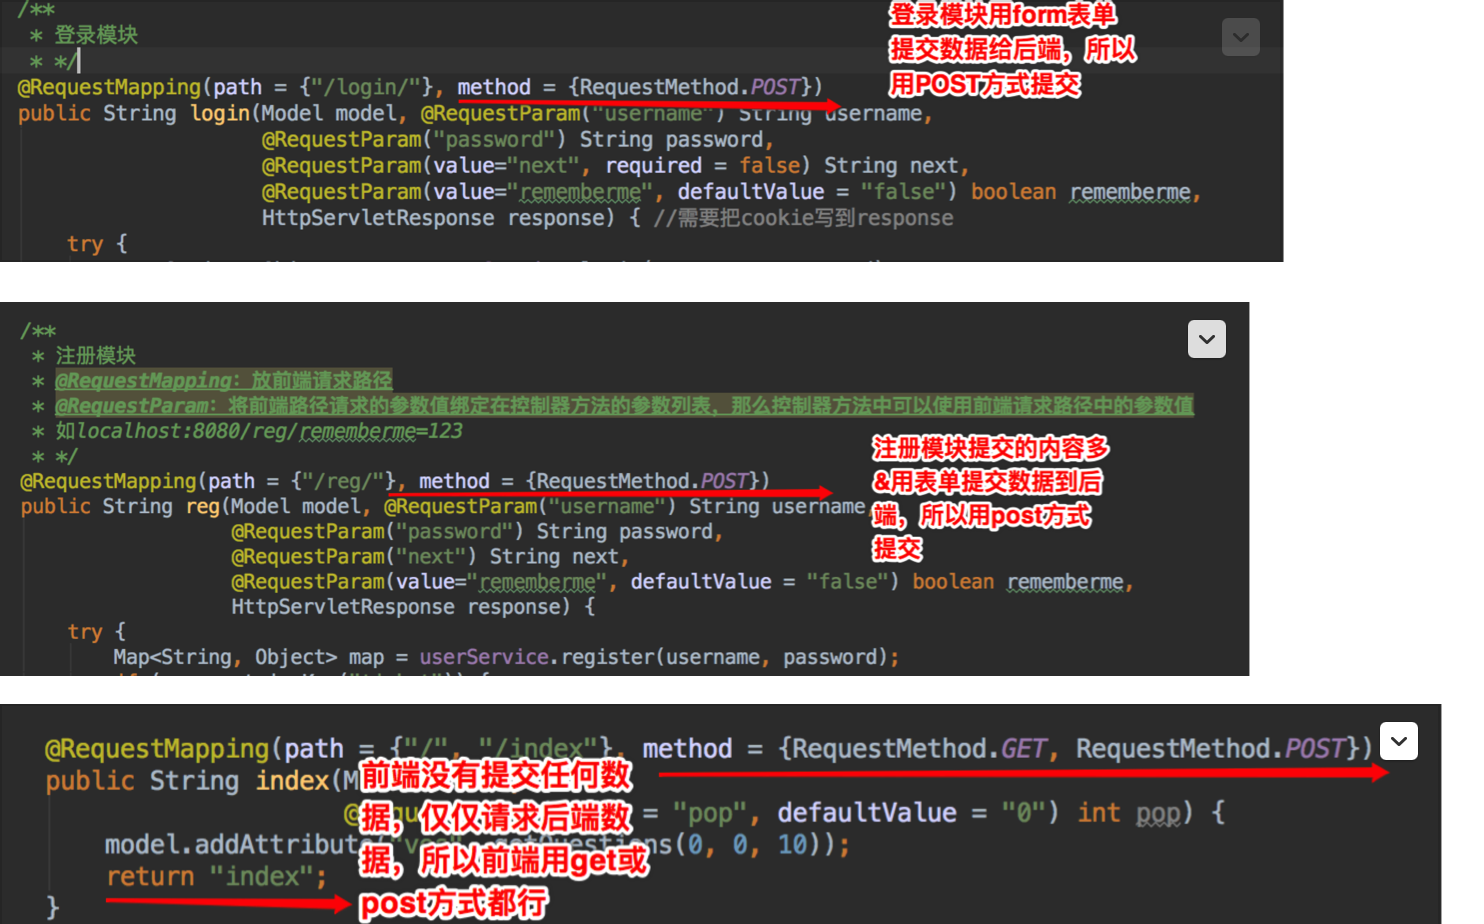Click "boolean rememberme" in the reg block

click(x=1018, y=581)
